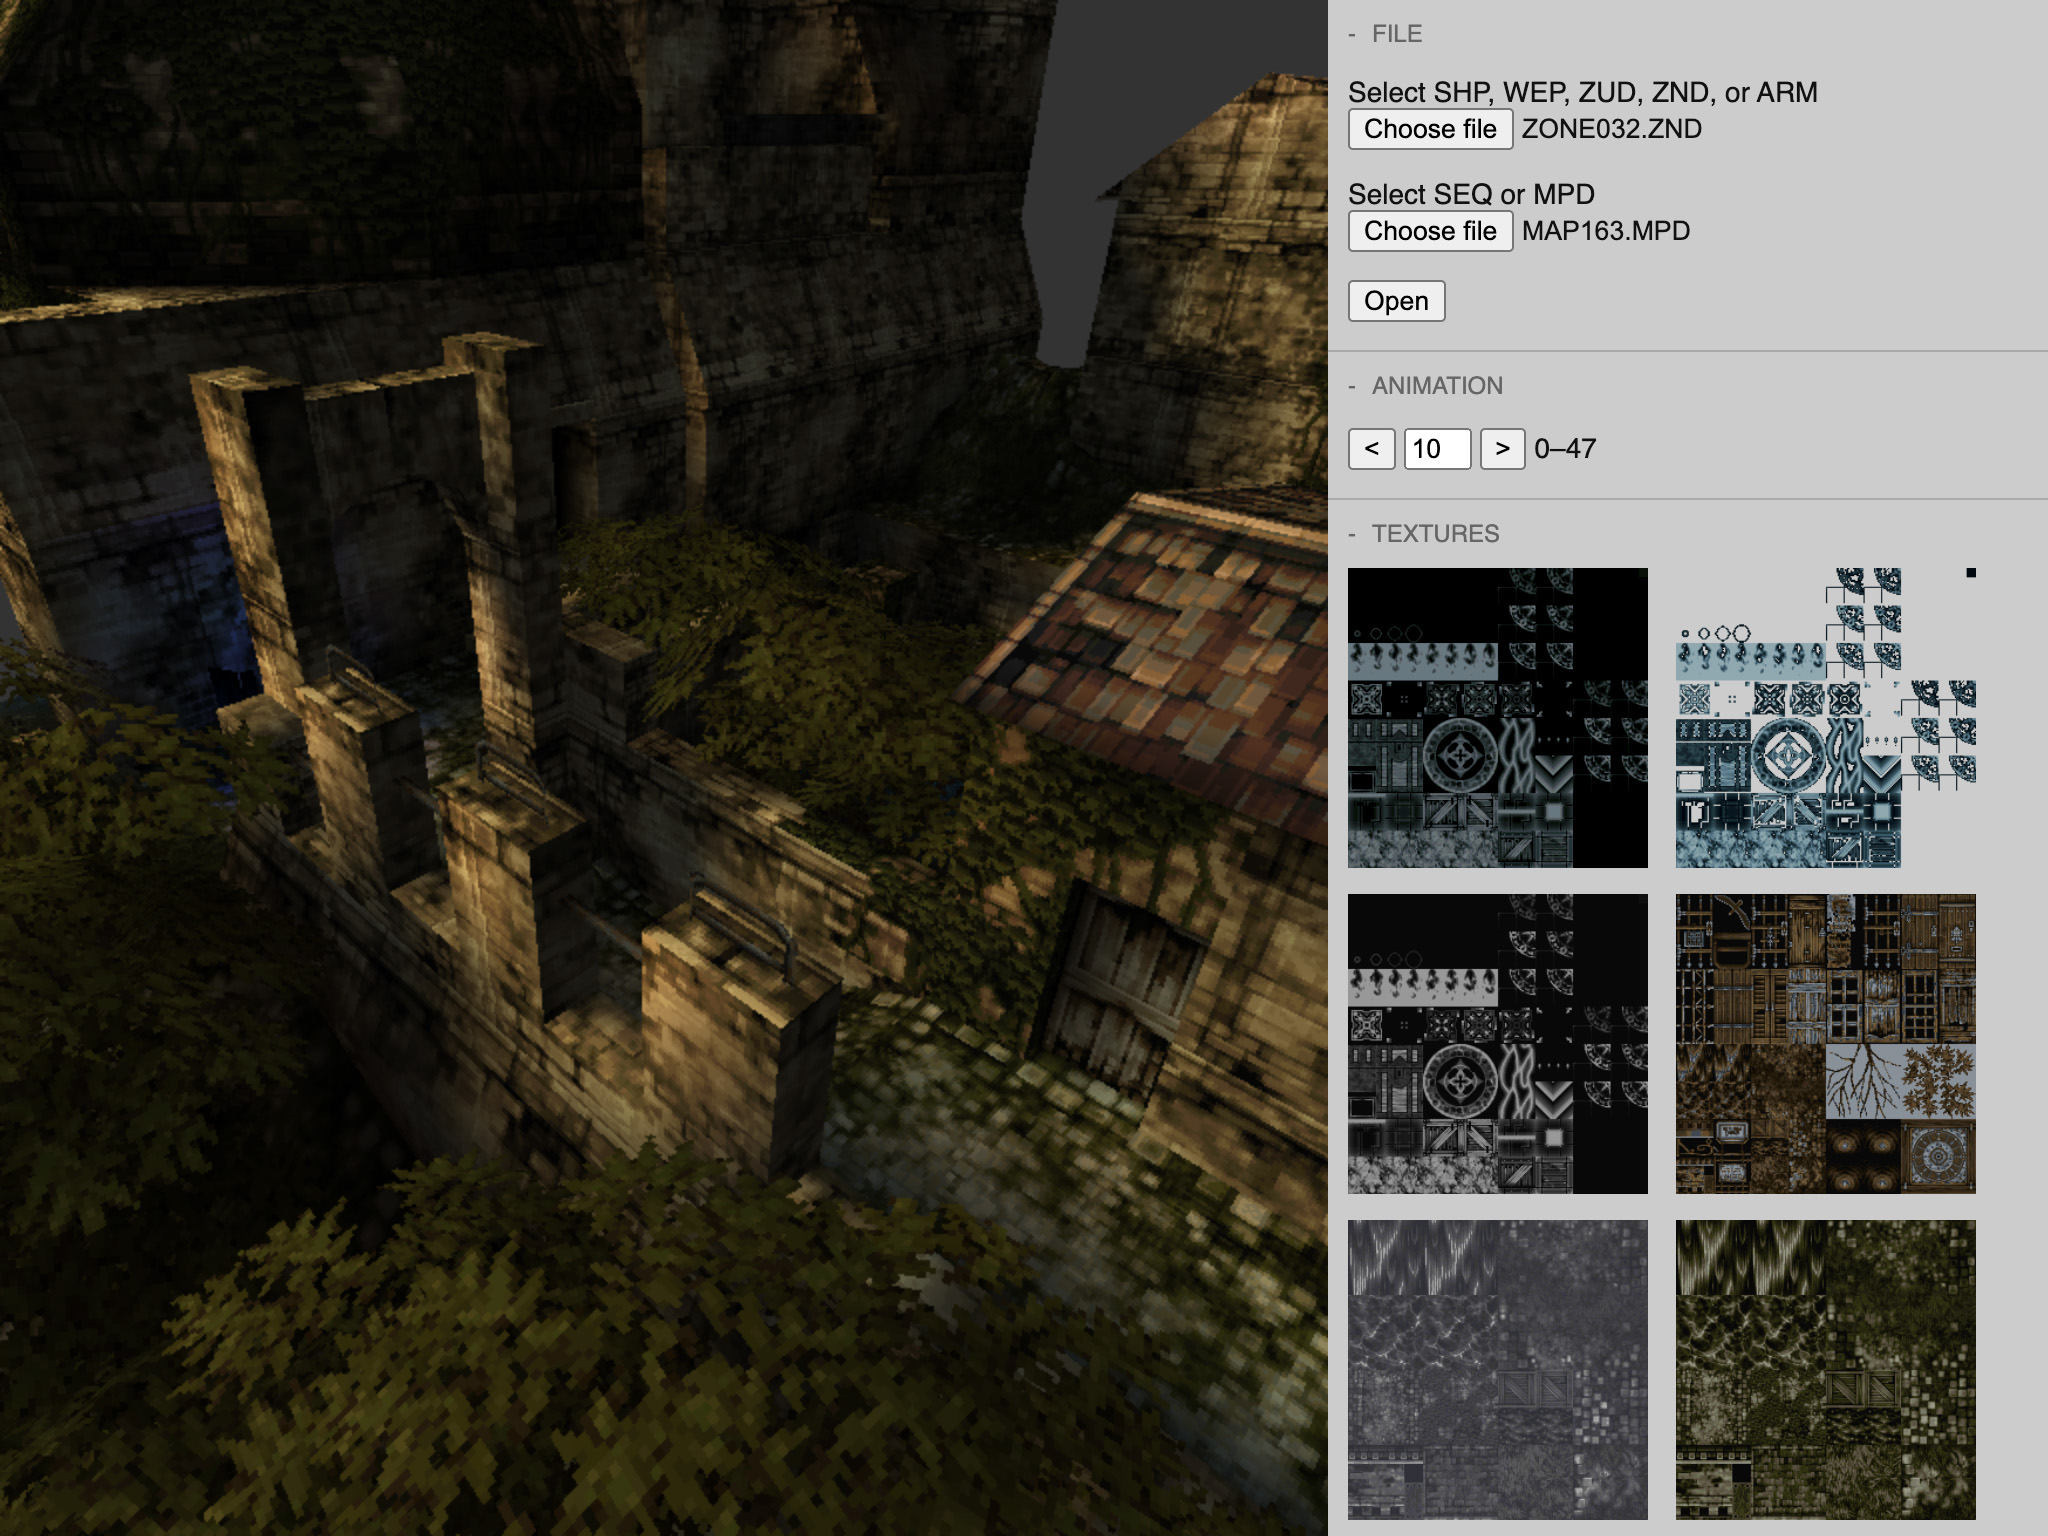Select the black-background teal ornament texture
The width and height of the screenshot is (2048, 1536).
1497,718
